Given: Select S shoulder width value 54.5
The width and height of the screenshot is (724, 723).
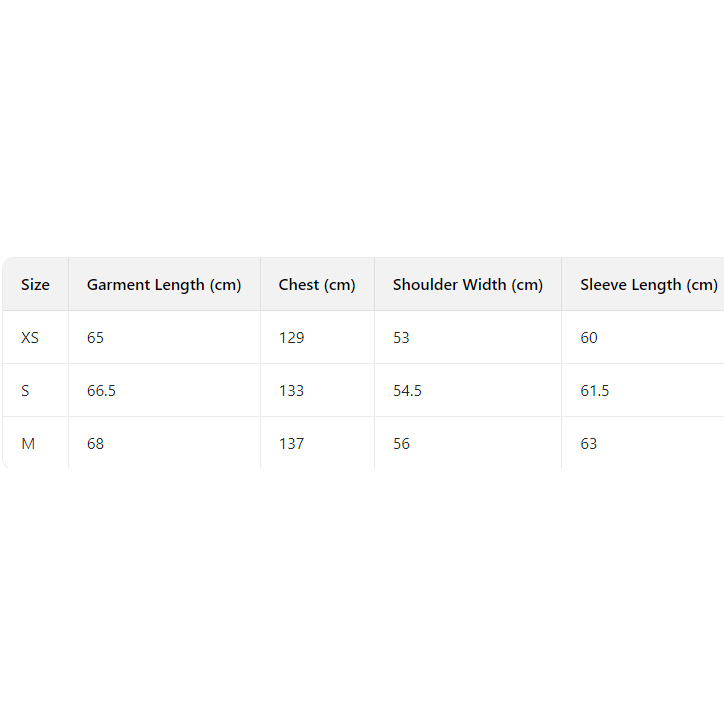Looking at the screenshot, I should coord(407,391).
